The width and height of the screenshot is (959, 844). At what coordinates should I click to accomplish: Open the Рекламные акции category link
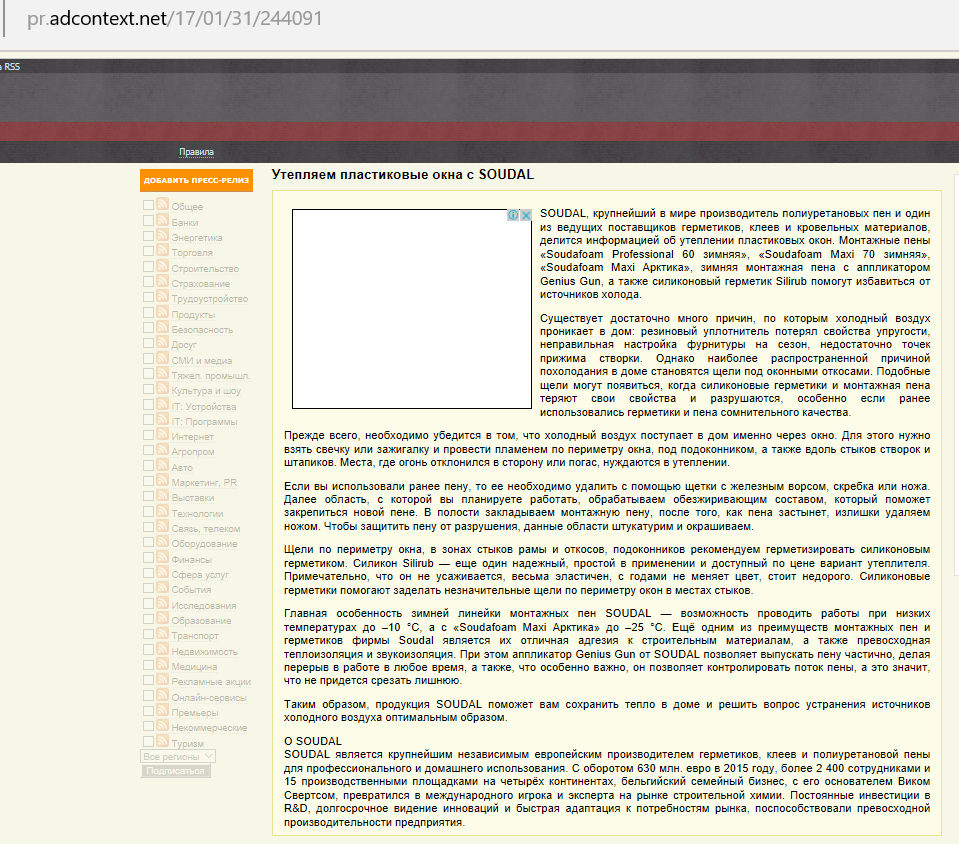(x=211, y=682)
